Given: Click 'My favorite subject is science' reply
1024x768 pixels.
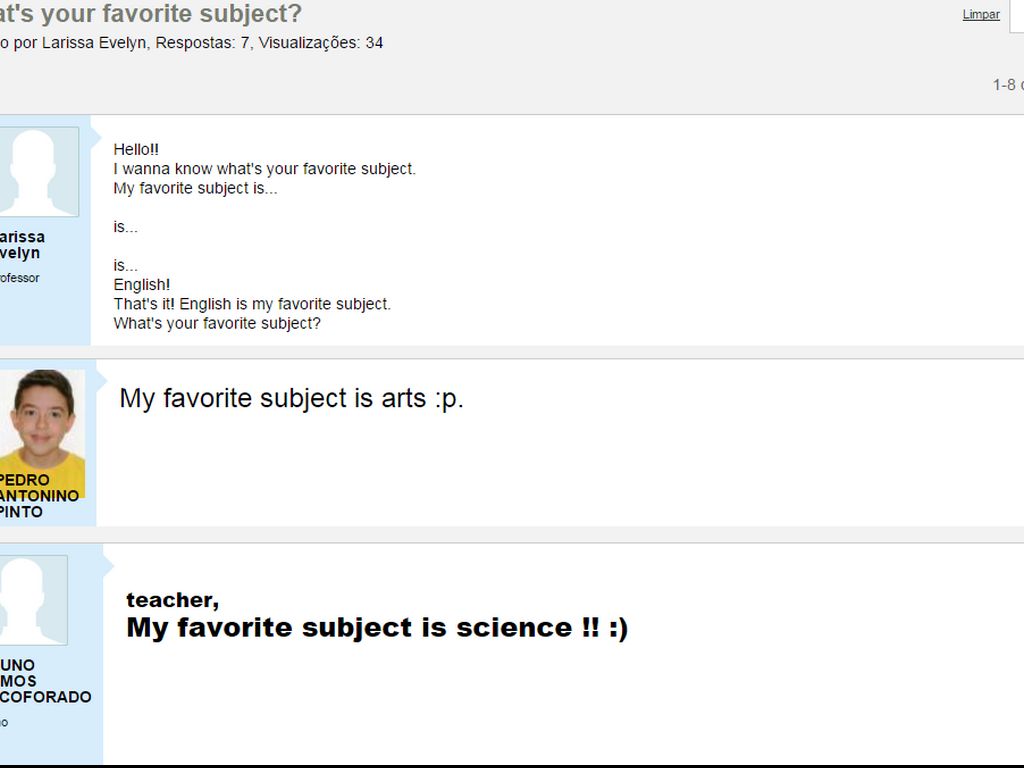Looking at the screenshot, I should (376, 628).
